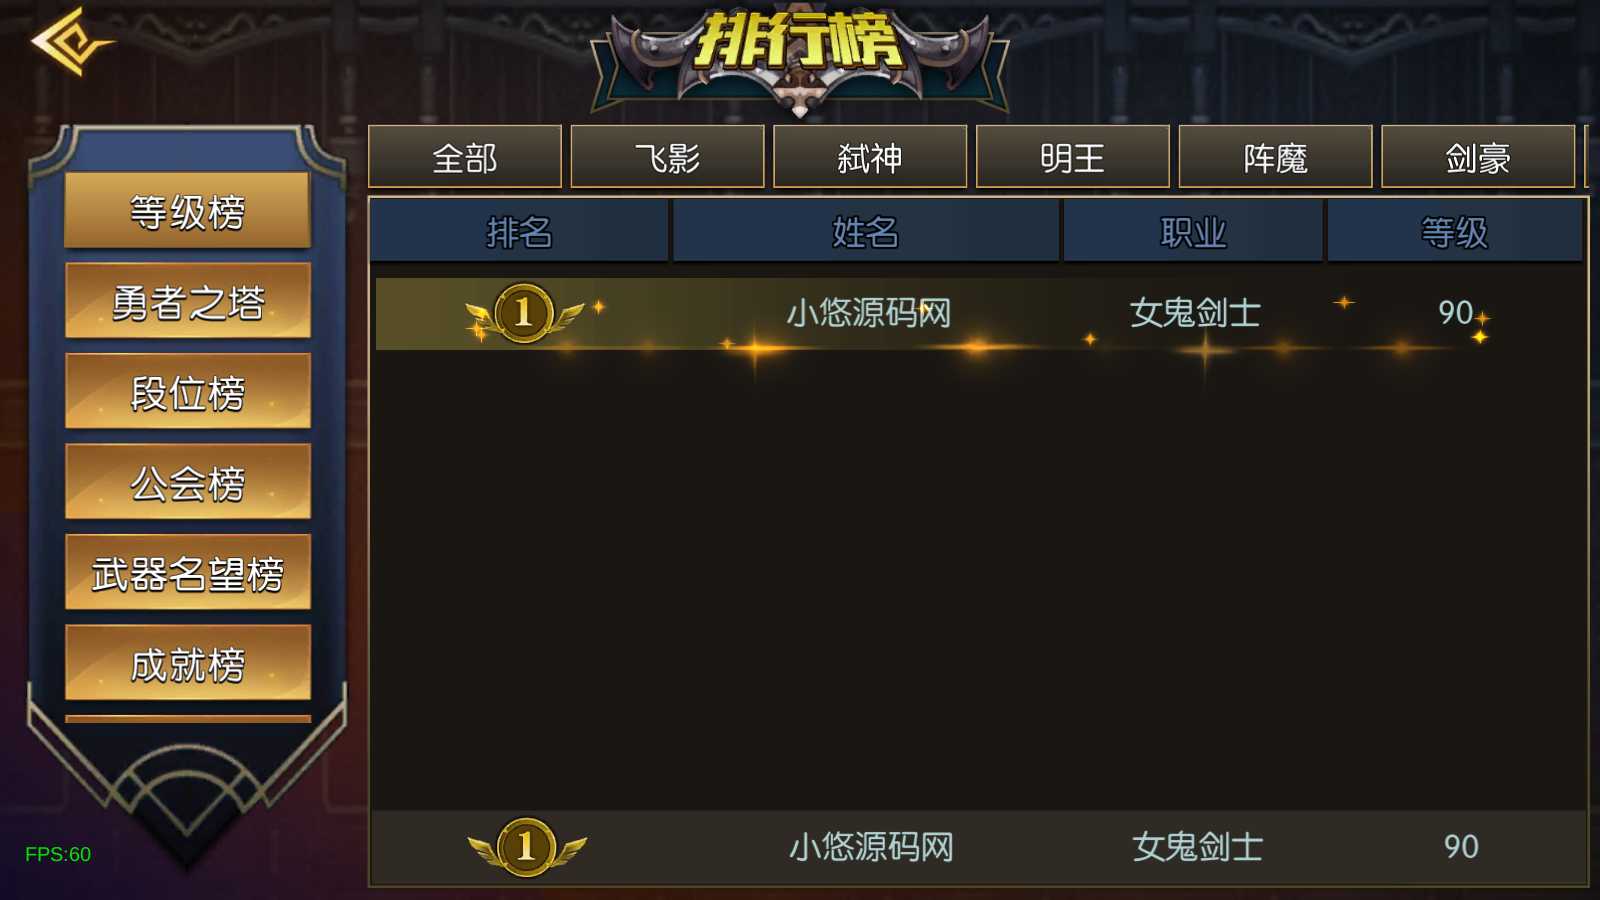Open the 明王 class tab
Viewport: 1600px width, 900px height.
(1073, 157)
